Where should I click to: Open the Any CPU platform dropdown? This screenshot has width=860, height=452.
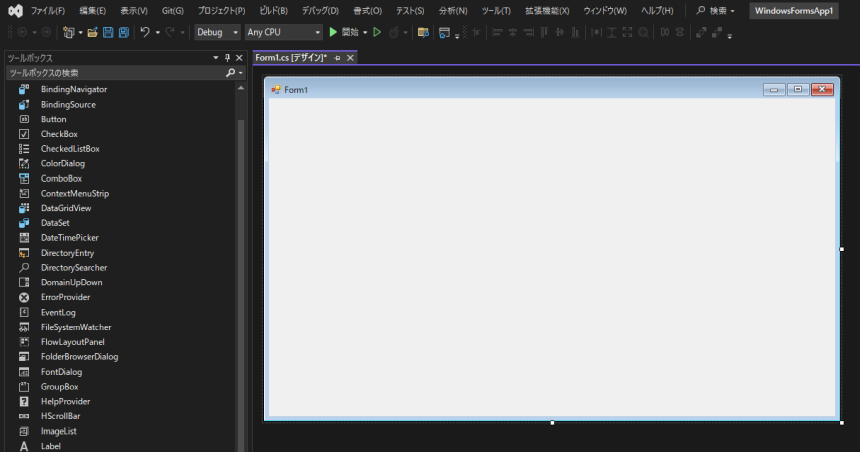(284, 32)
